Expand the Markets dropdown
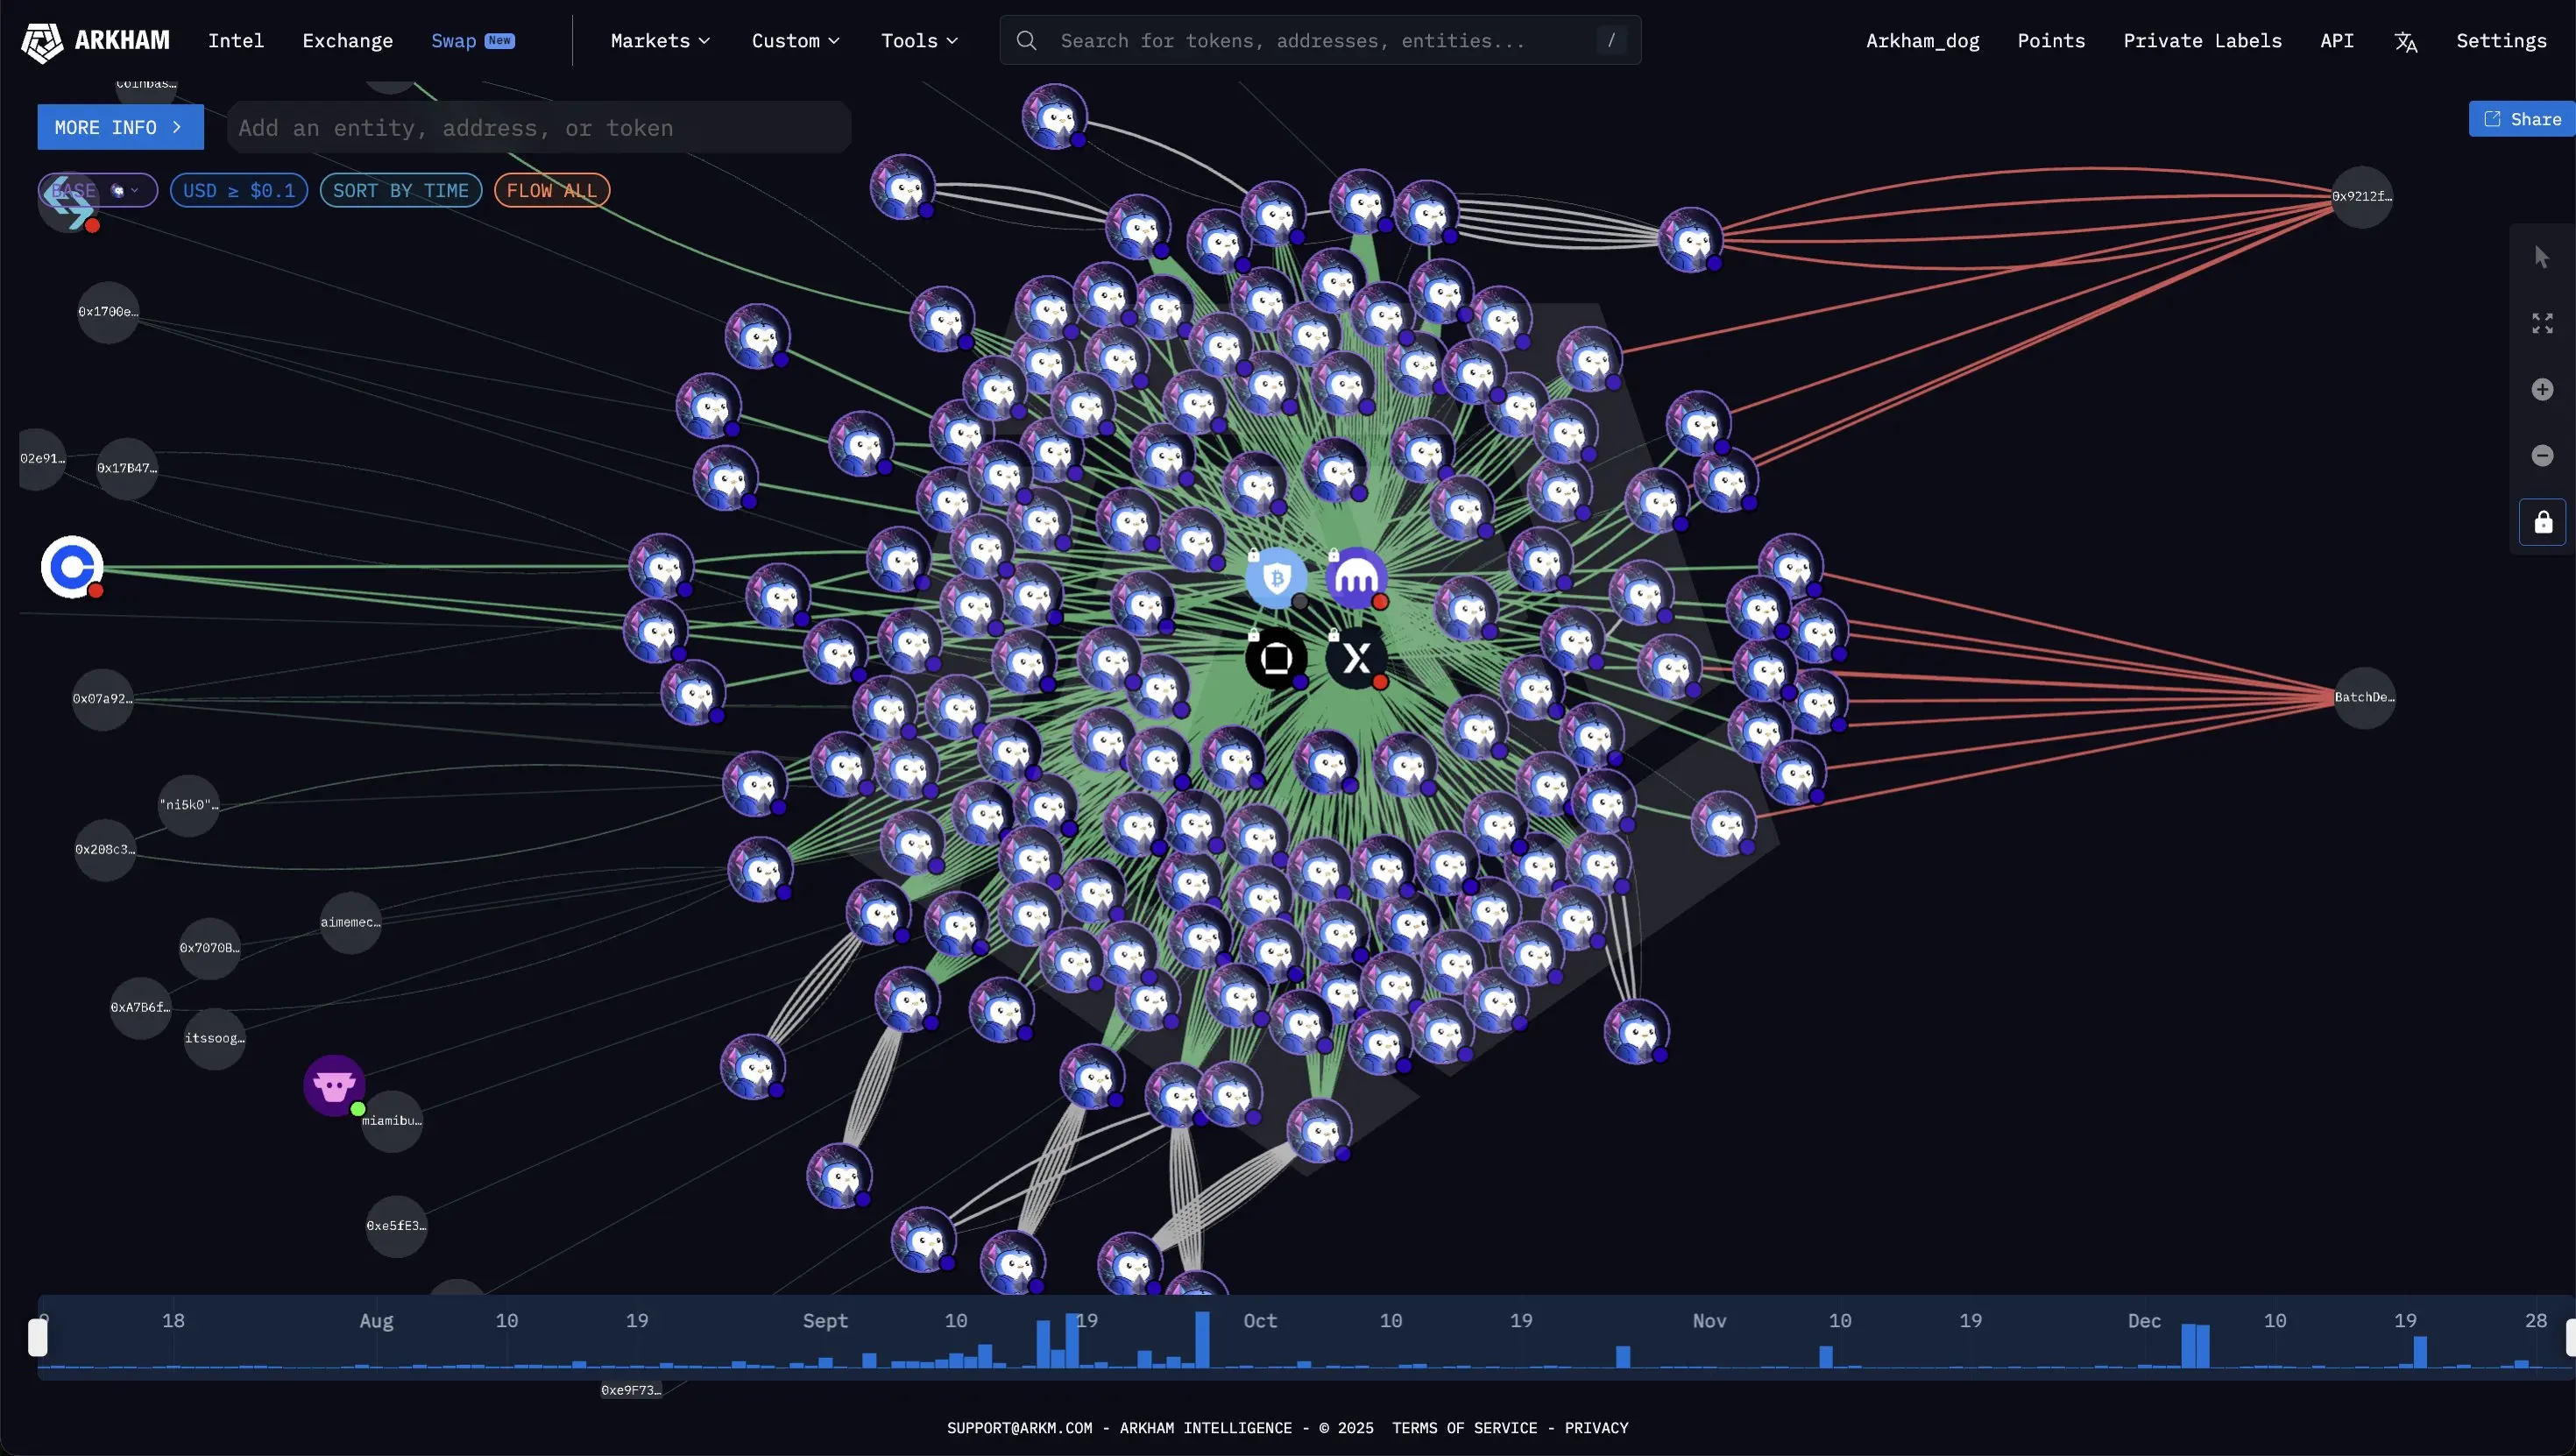 [660, 41]
